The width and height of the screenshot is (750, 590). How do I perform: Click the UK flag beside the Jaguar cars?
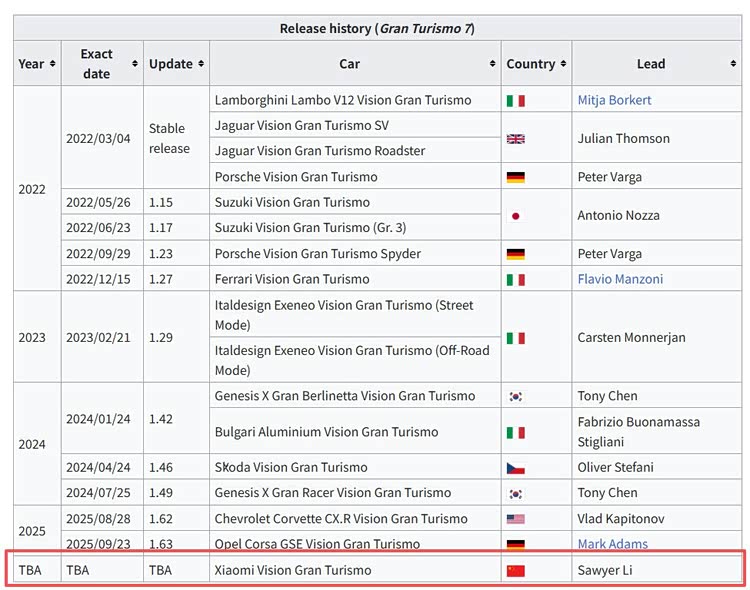[x=516, y=139]
